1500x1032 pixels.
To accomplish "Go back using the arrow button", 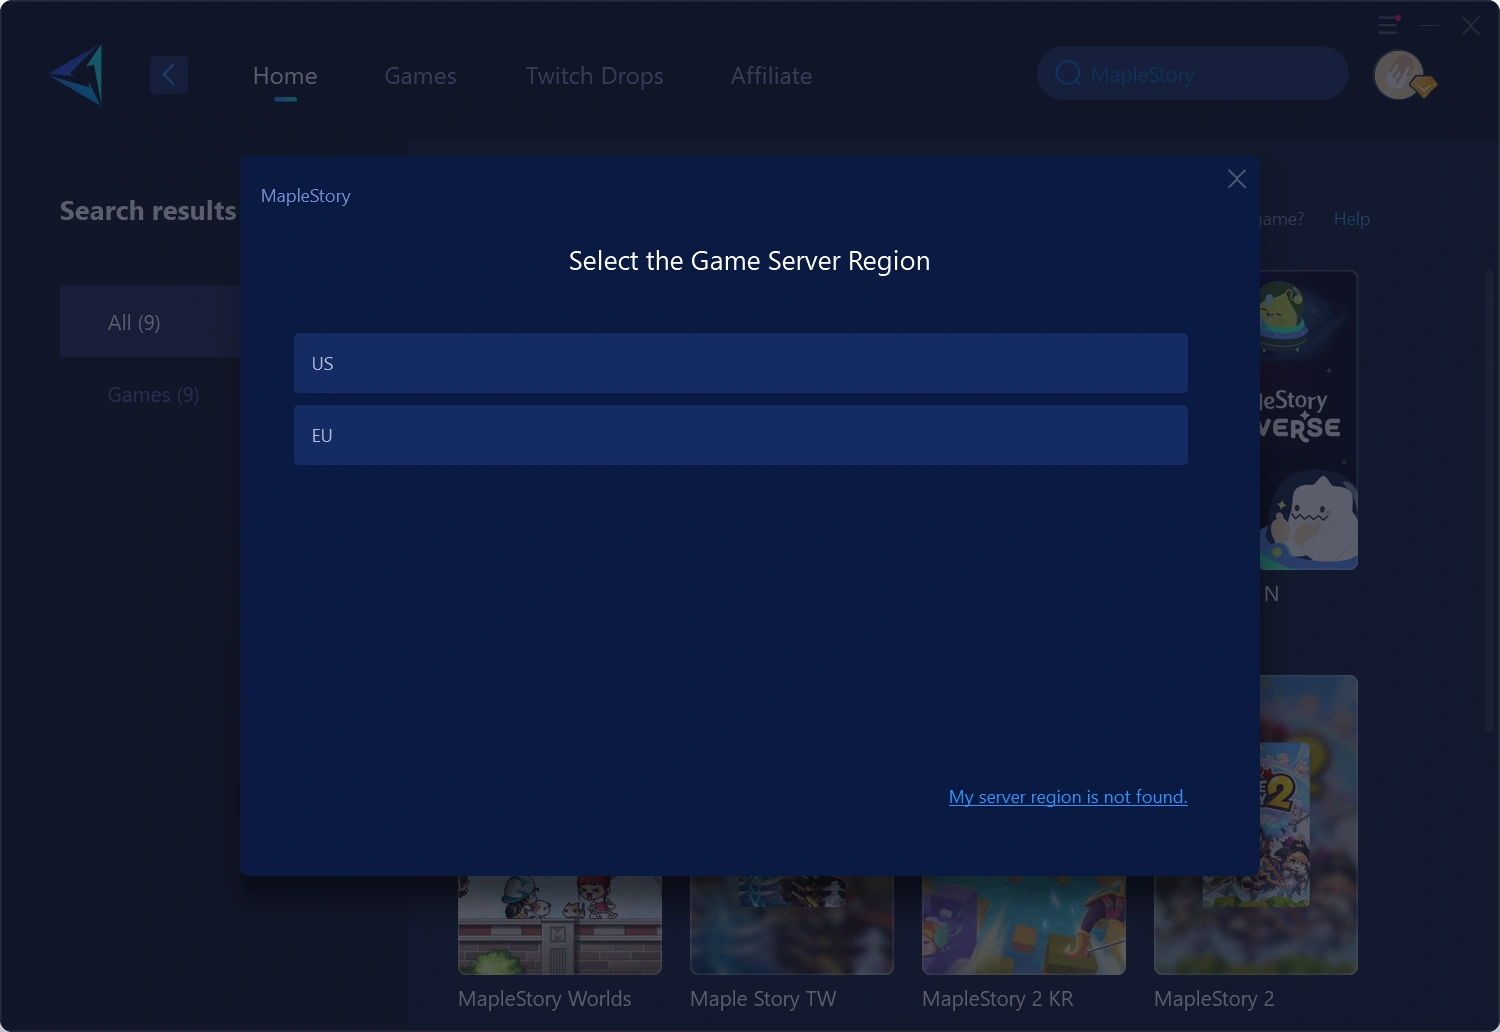I will pos(169,75).
